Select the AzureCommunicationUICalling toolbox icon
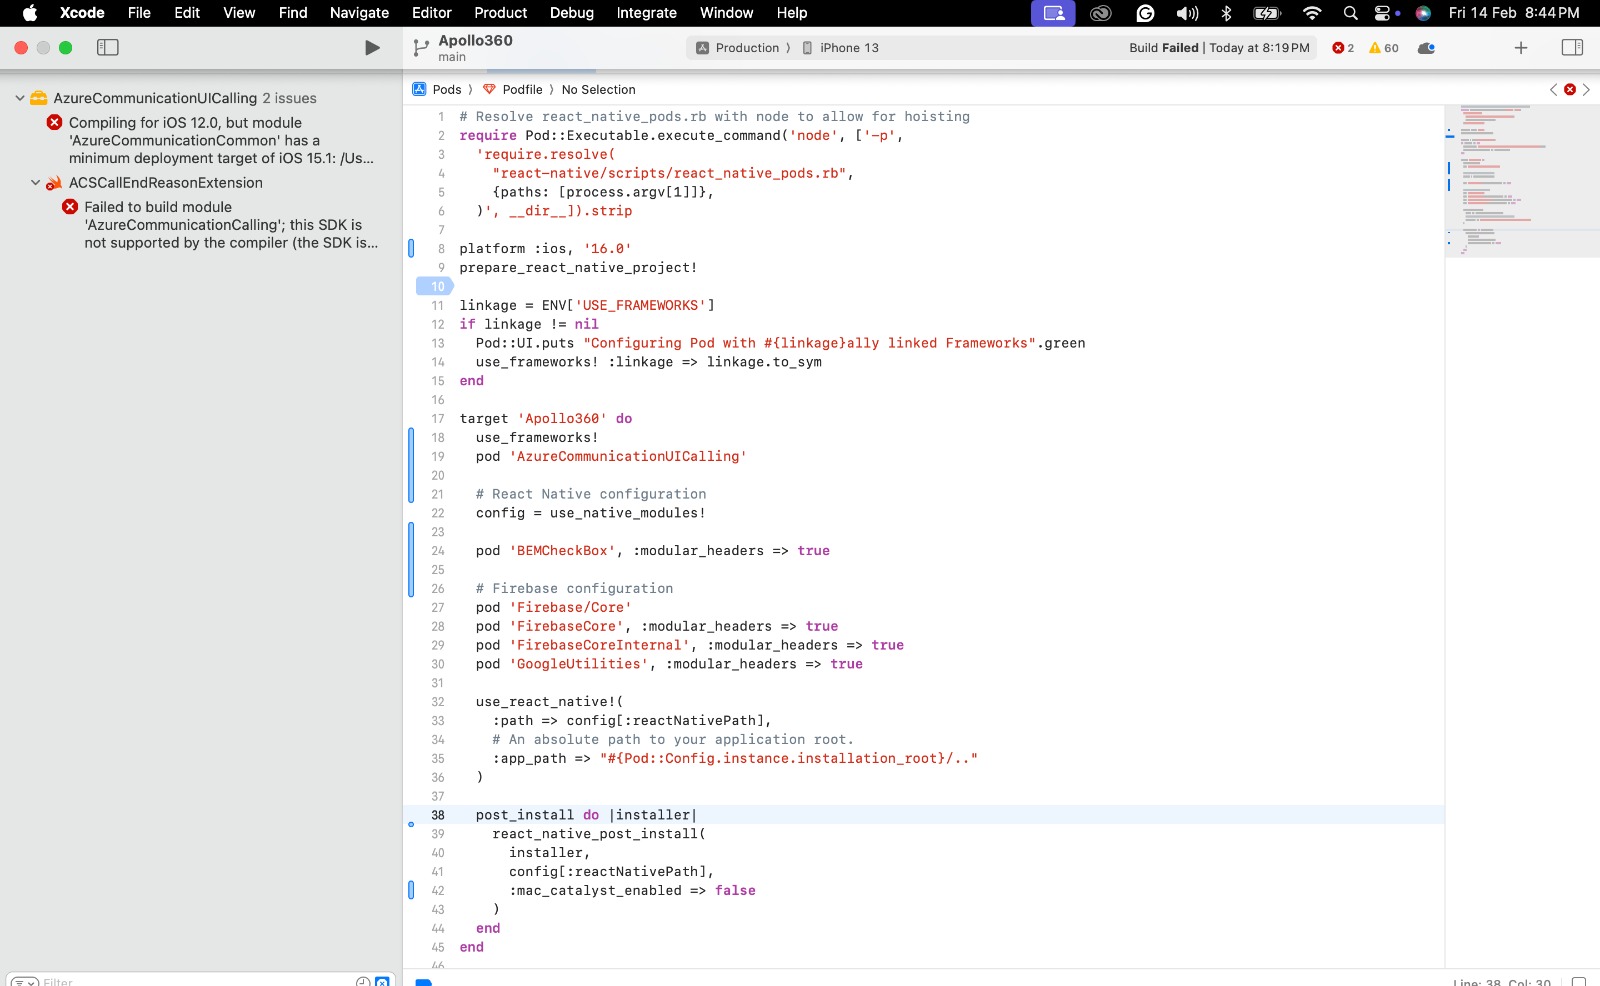The image size is (1600, 986). point(39,98)
